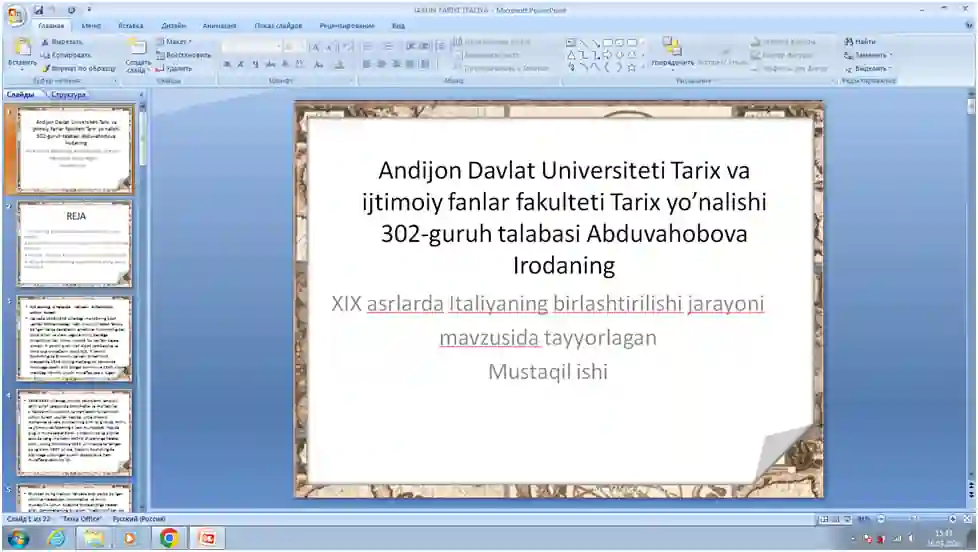The height and width of the screenshot is (552, 978).
Task: Toggle bulleted list
Action: click(x=368, y=47)
